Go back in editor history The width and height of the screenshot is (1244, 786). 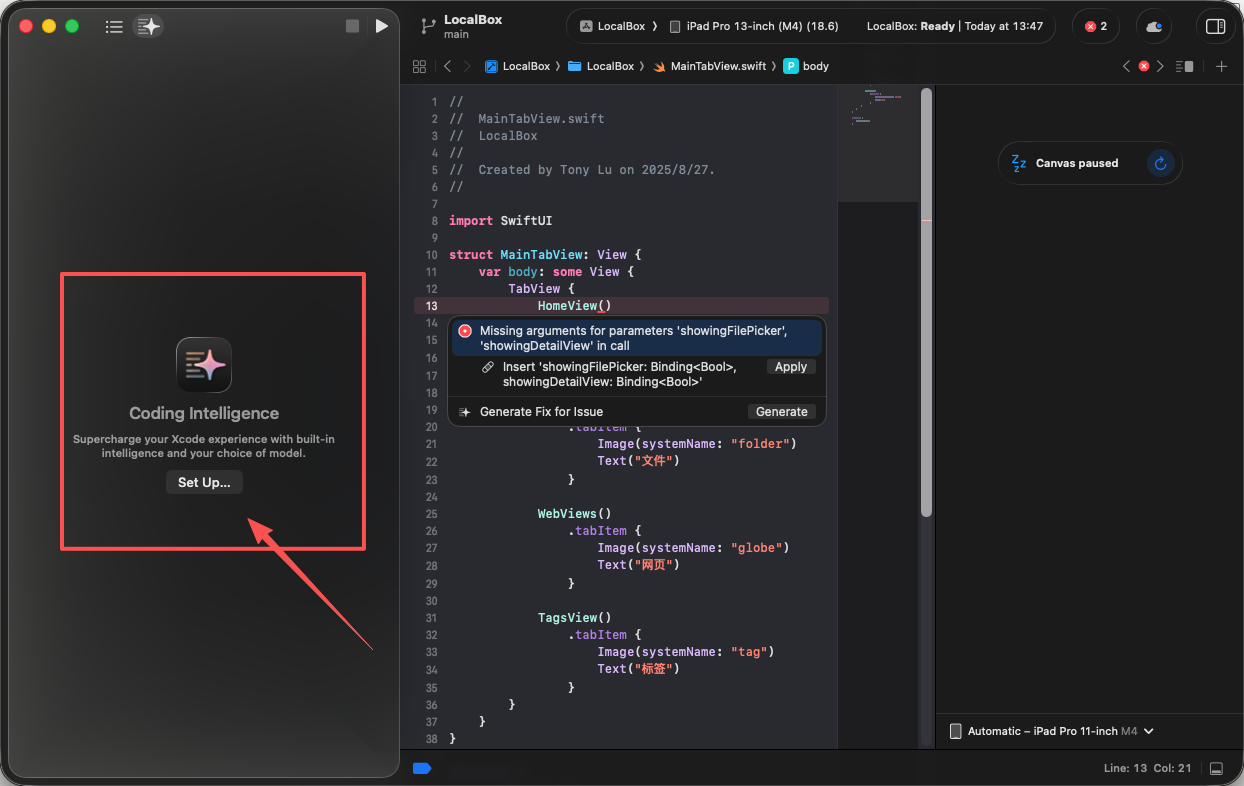pyautogui.click(x=447, y=66)
